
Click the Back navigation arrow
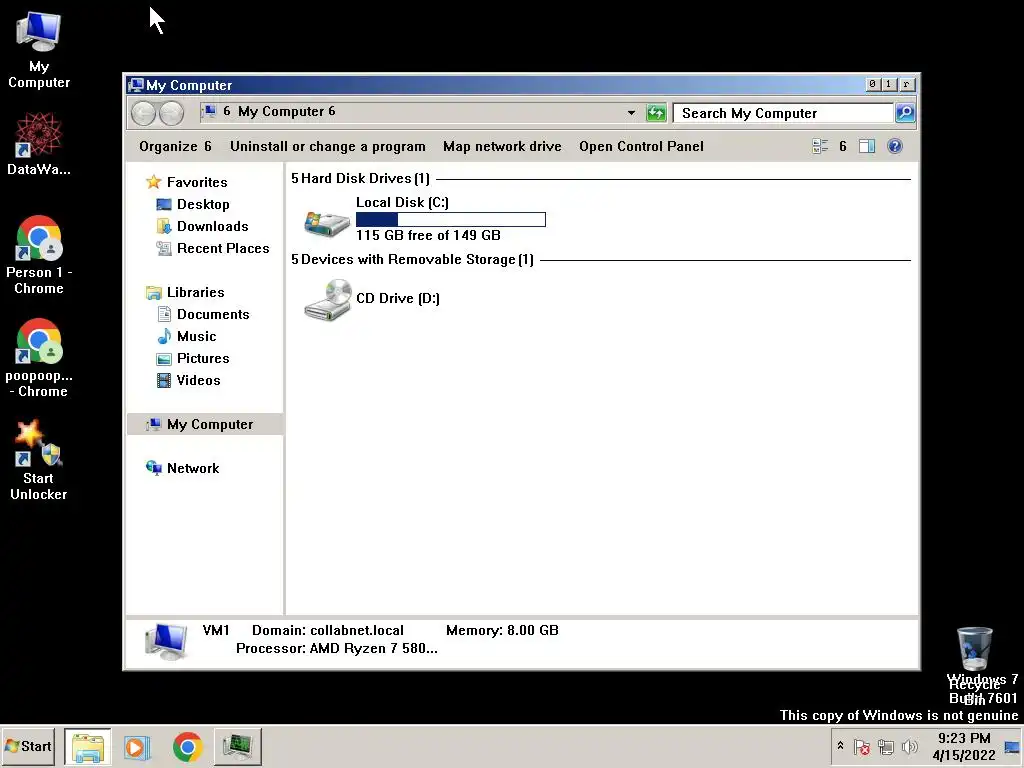tap(143, 113)
